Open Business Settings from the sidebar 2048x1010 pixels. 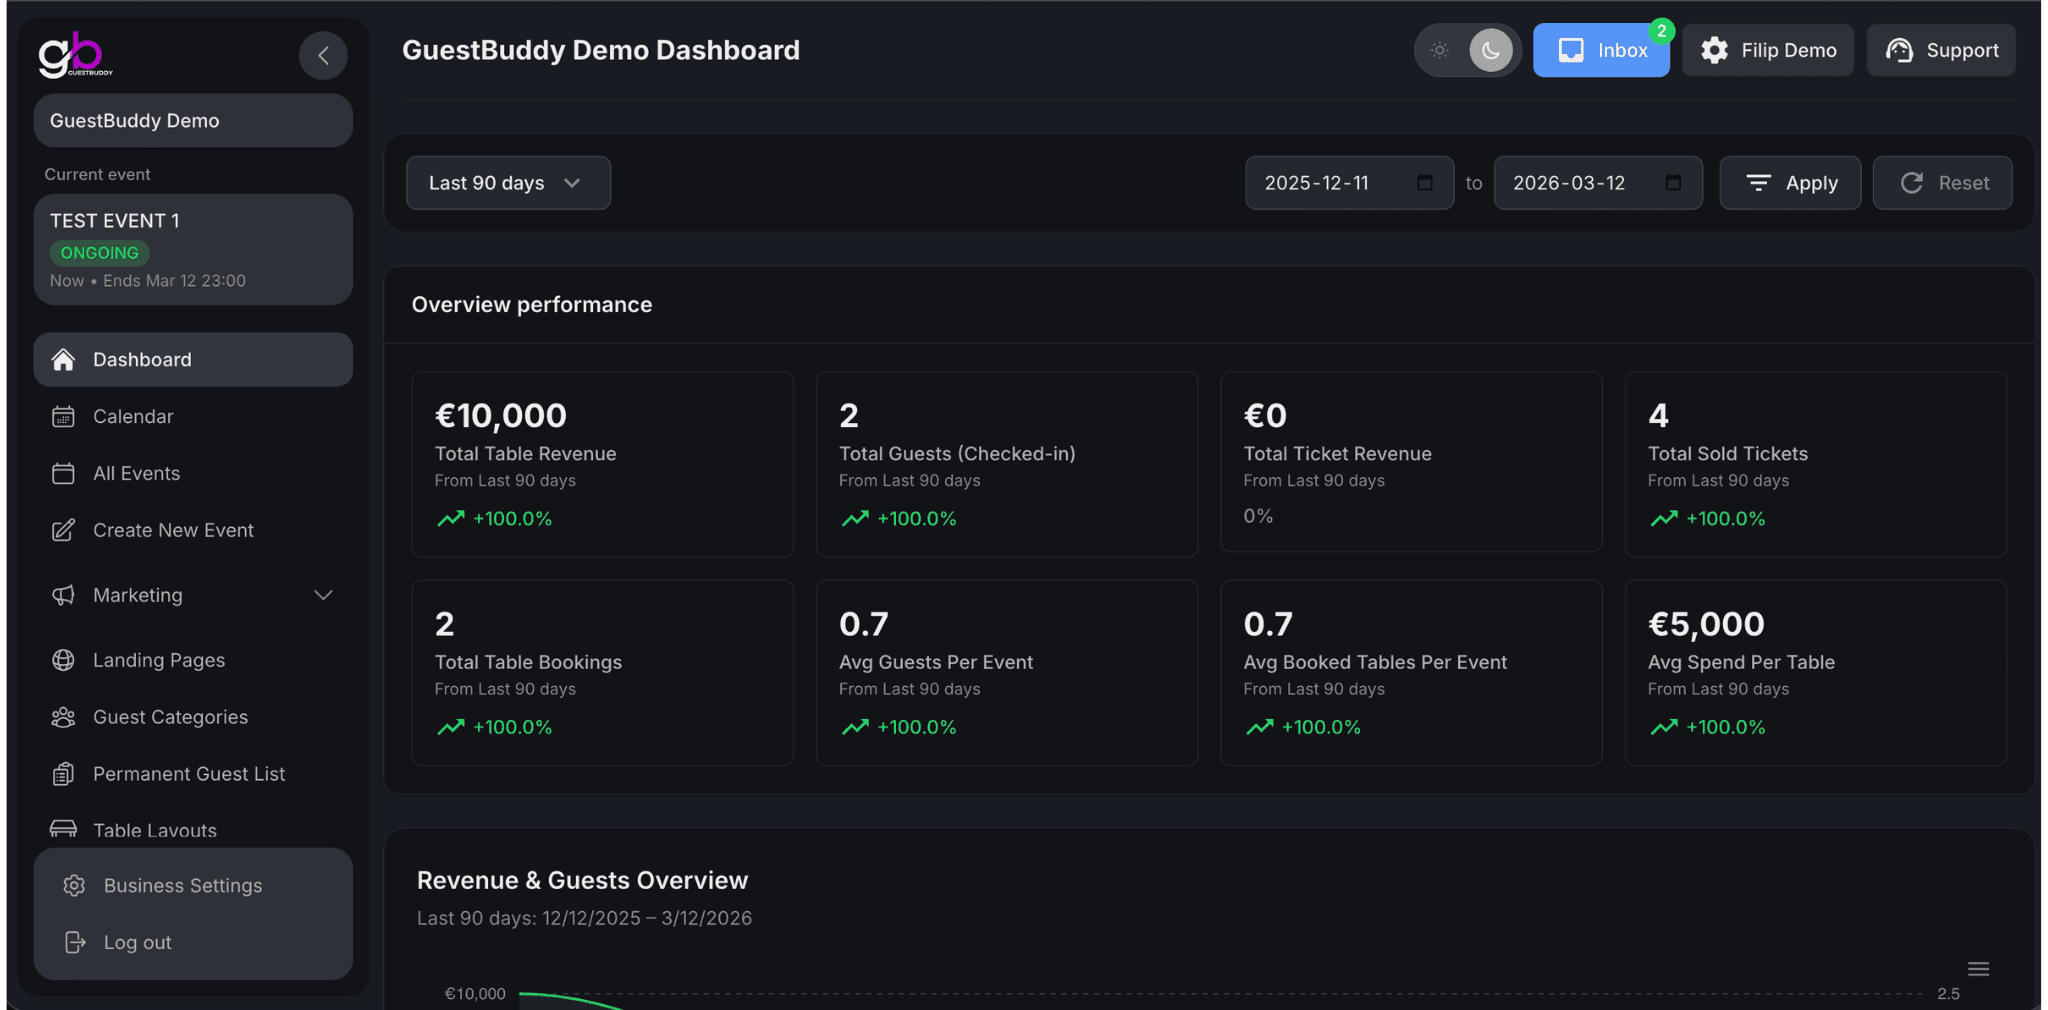[181, 885]
